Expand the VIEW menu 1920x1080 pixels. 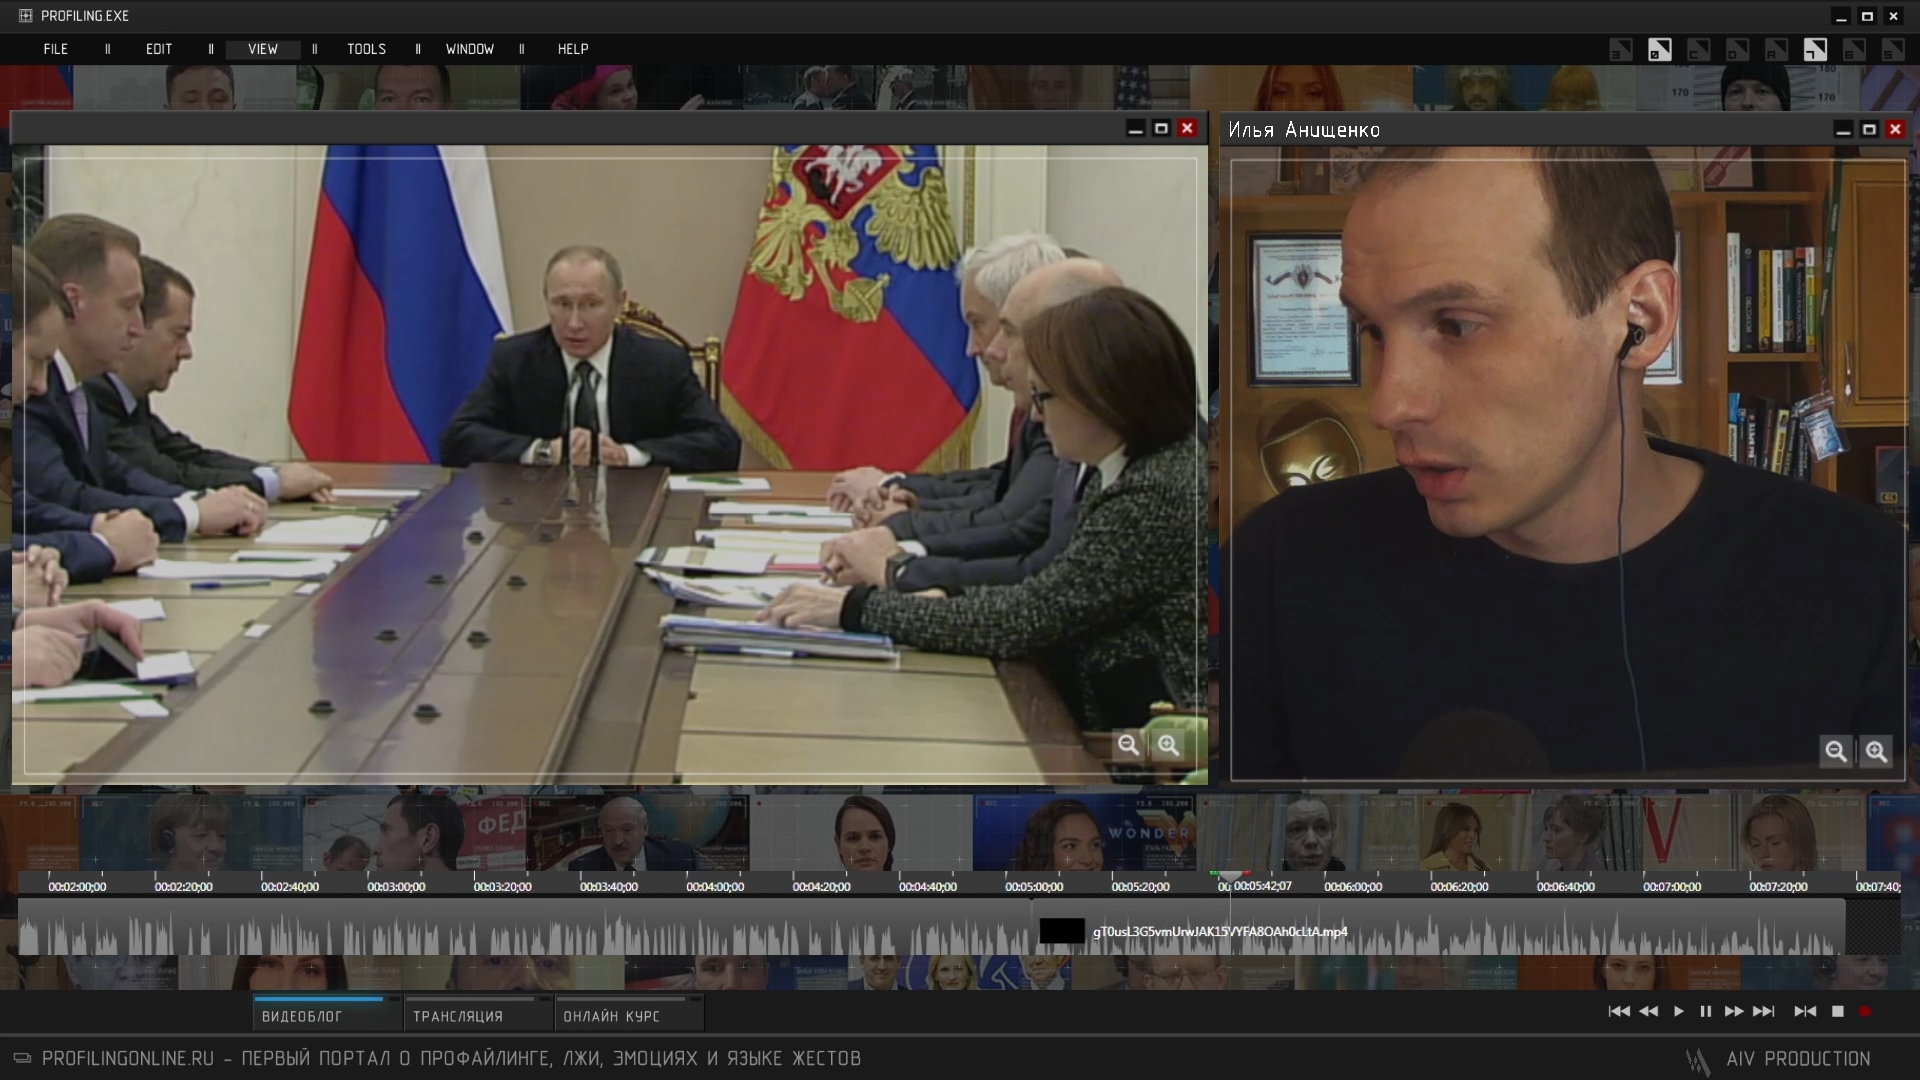pos(263,49)
